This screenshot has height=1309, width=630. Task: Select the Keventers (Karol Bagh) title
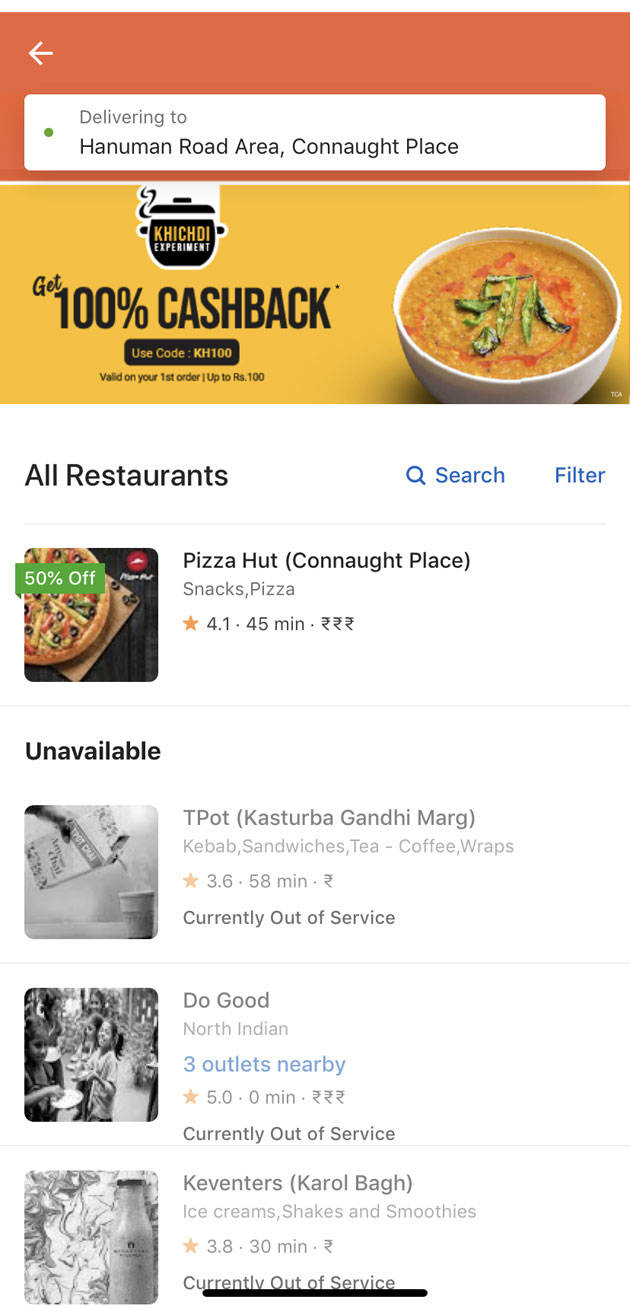pos(297,1183)
